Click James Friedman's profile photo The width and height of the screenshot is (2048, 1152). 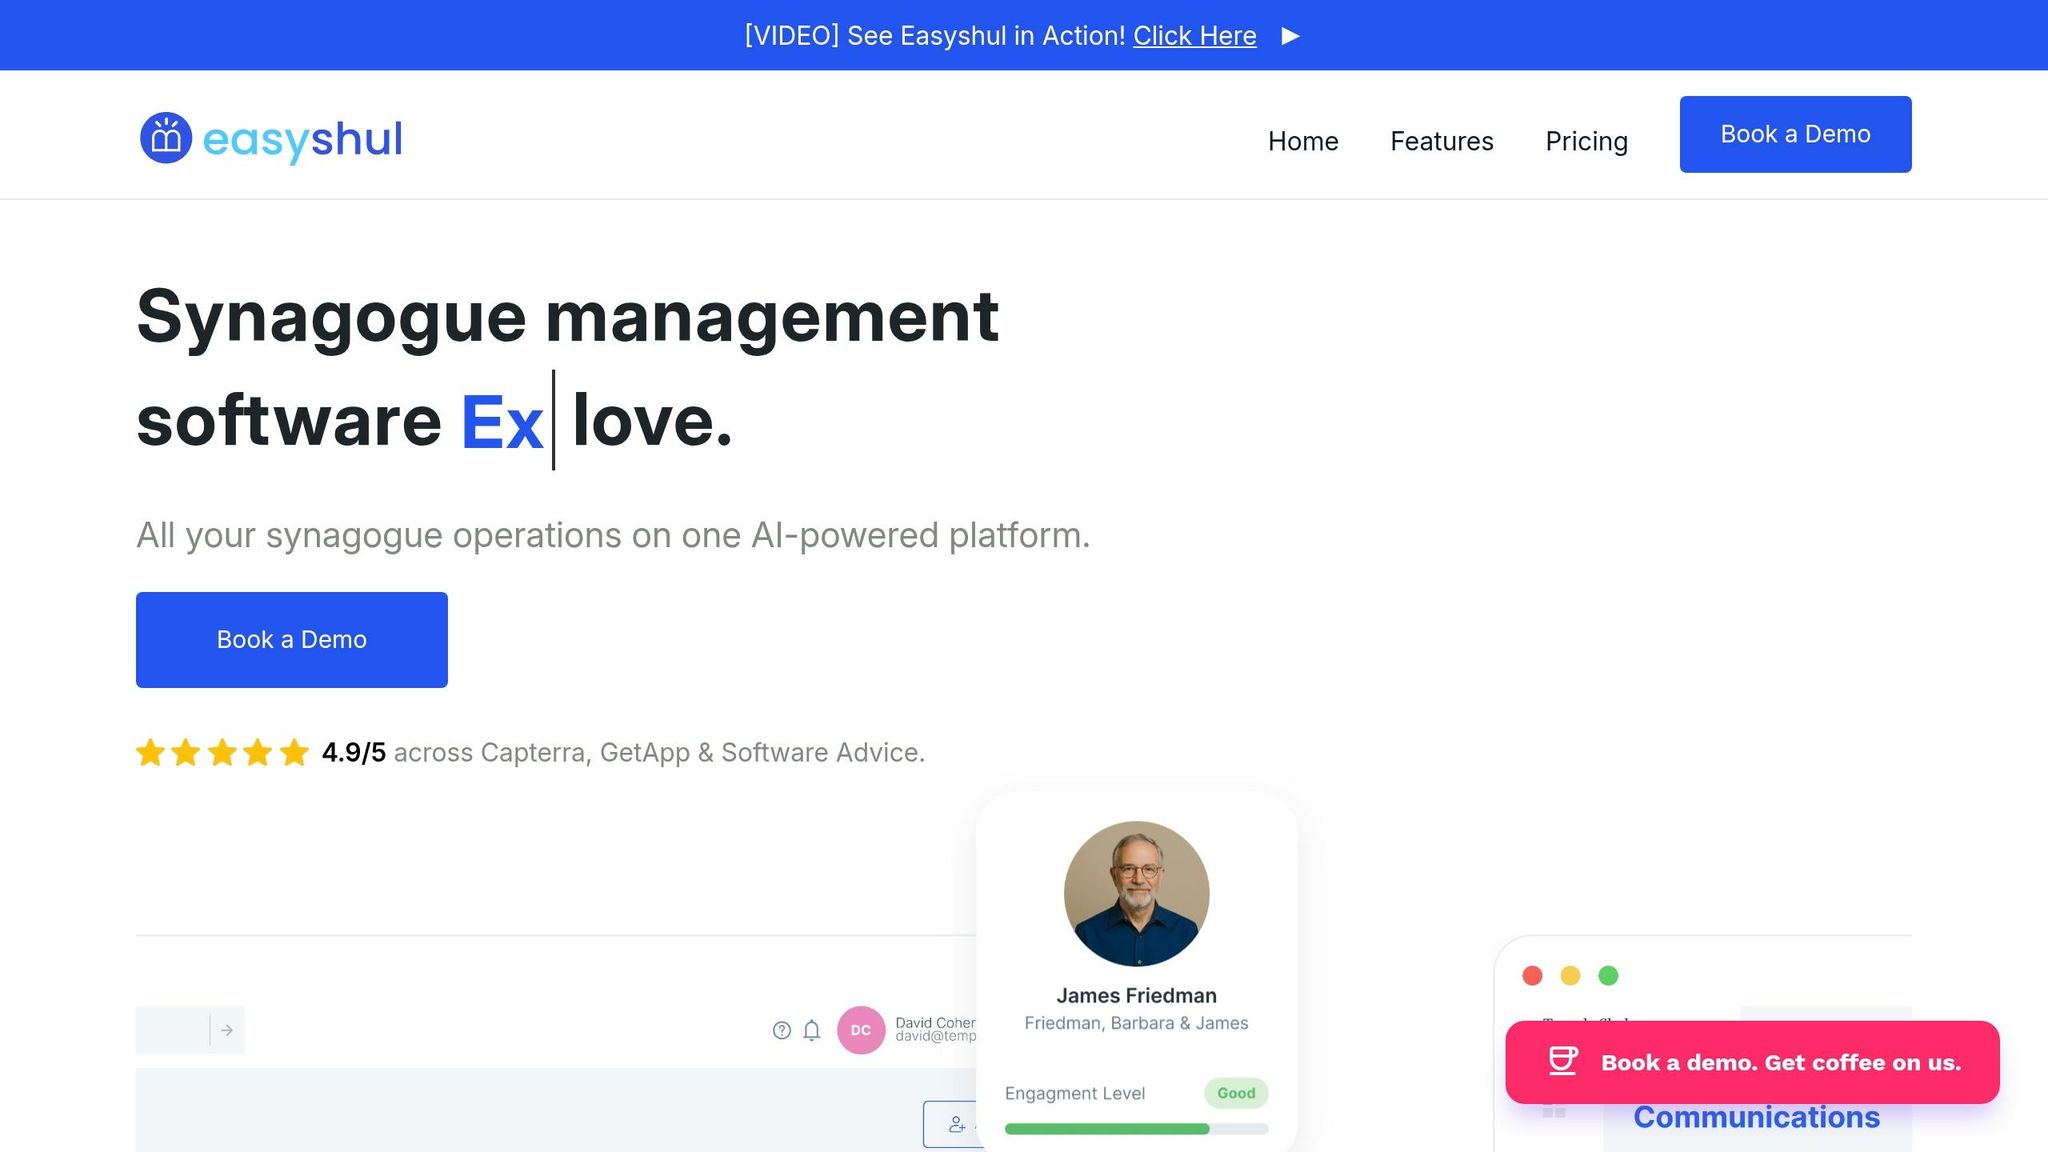tap(1137, 894)
